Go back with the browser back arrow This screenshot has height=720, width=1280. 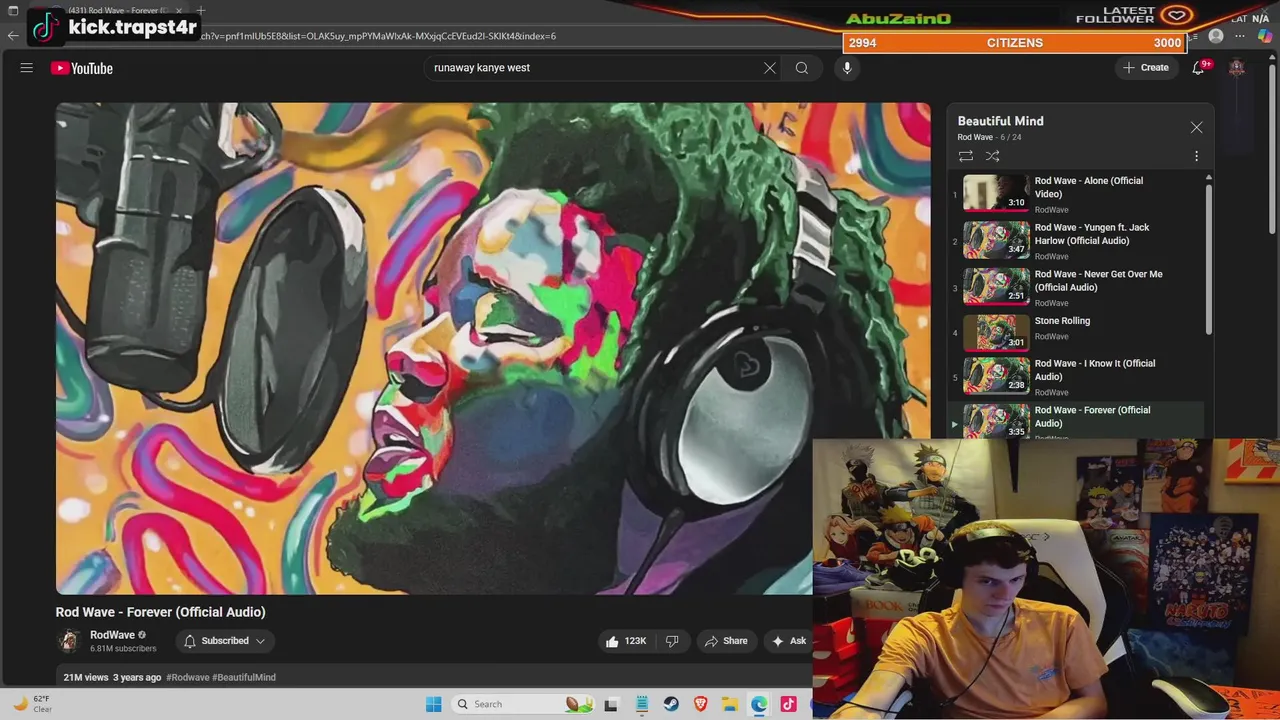13,35
